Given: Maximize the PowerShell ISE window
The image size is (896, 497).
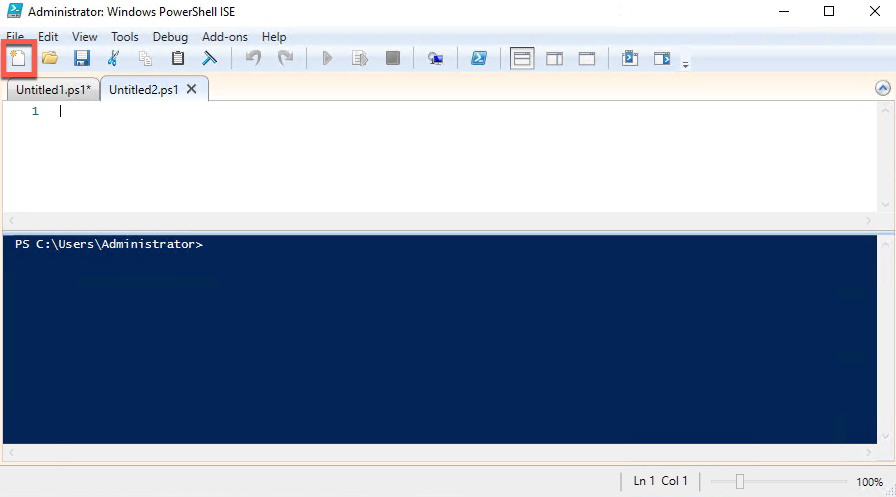Looking at the screenshot, I should point(829,11).
